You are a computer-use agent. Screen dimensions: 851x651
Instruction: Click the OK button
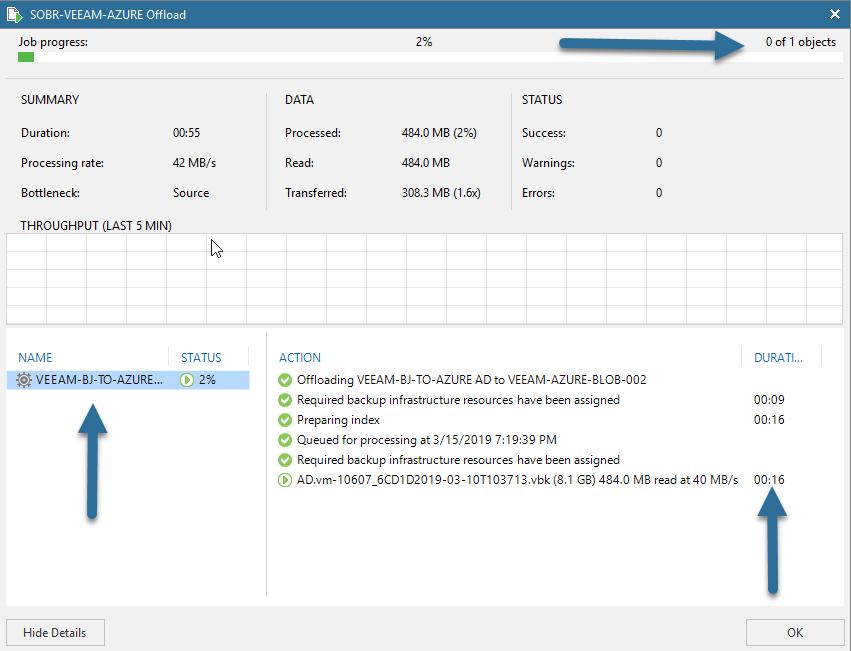coord(795,633)
